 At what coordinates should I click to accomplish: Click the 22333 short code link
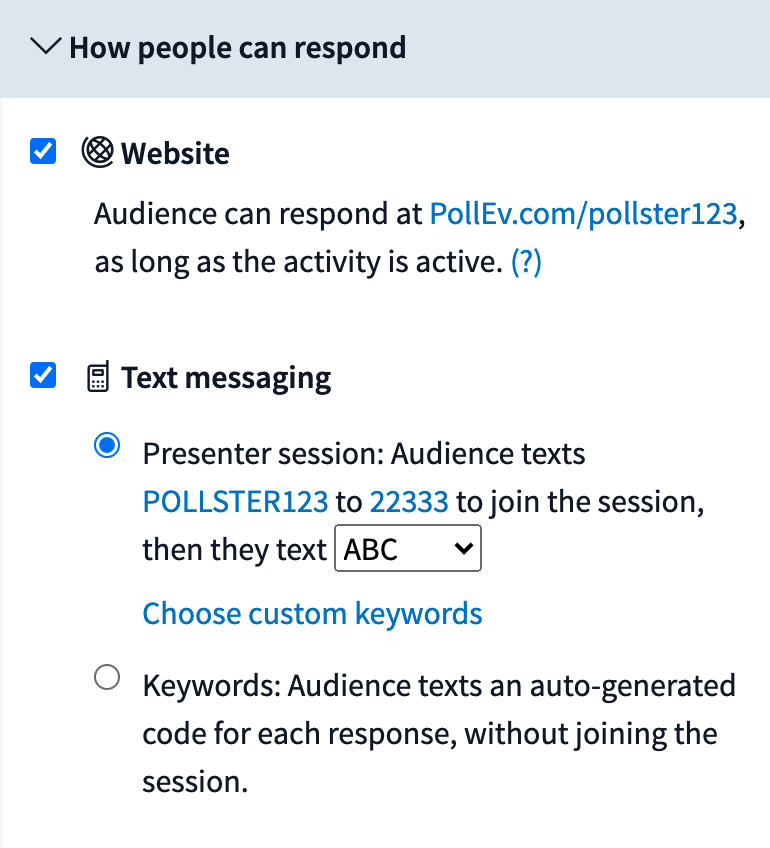click(x=409, y=501)
